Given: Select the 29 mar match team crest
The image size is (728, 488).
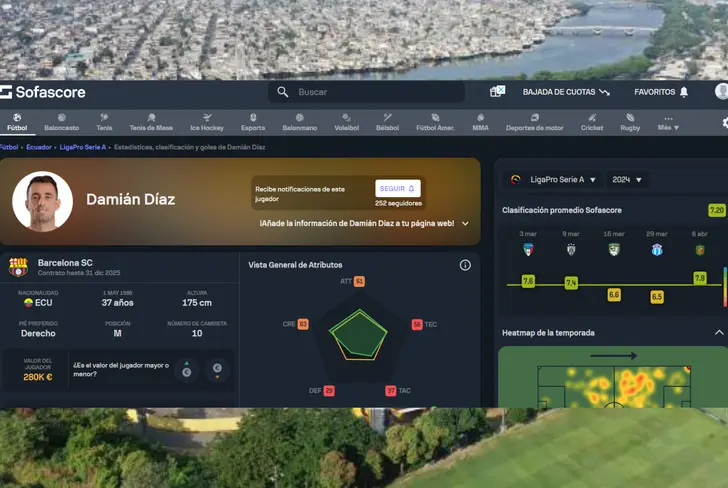Looking at the screenshot, I should point(657,249).
